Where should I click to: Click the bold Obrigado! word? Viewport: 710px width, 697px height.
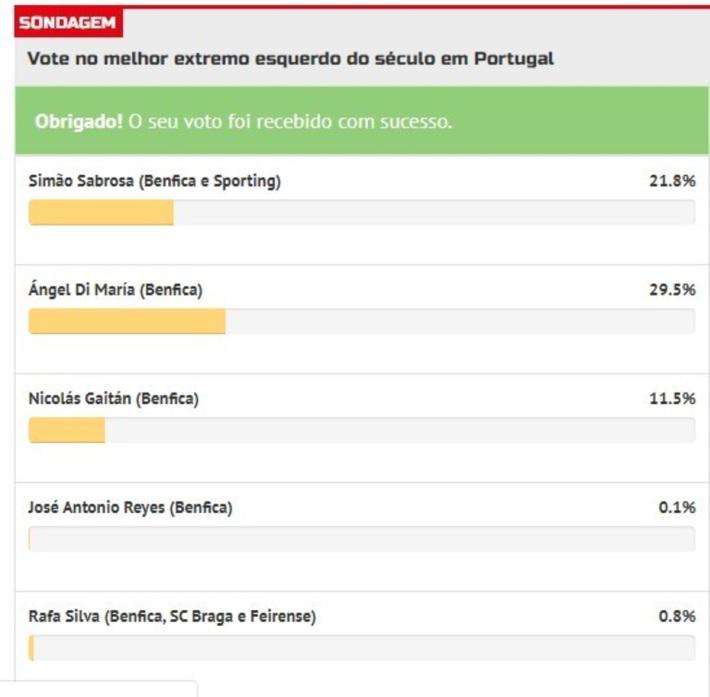[x=79, y=121]
